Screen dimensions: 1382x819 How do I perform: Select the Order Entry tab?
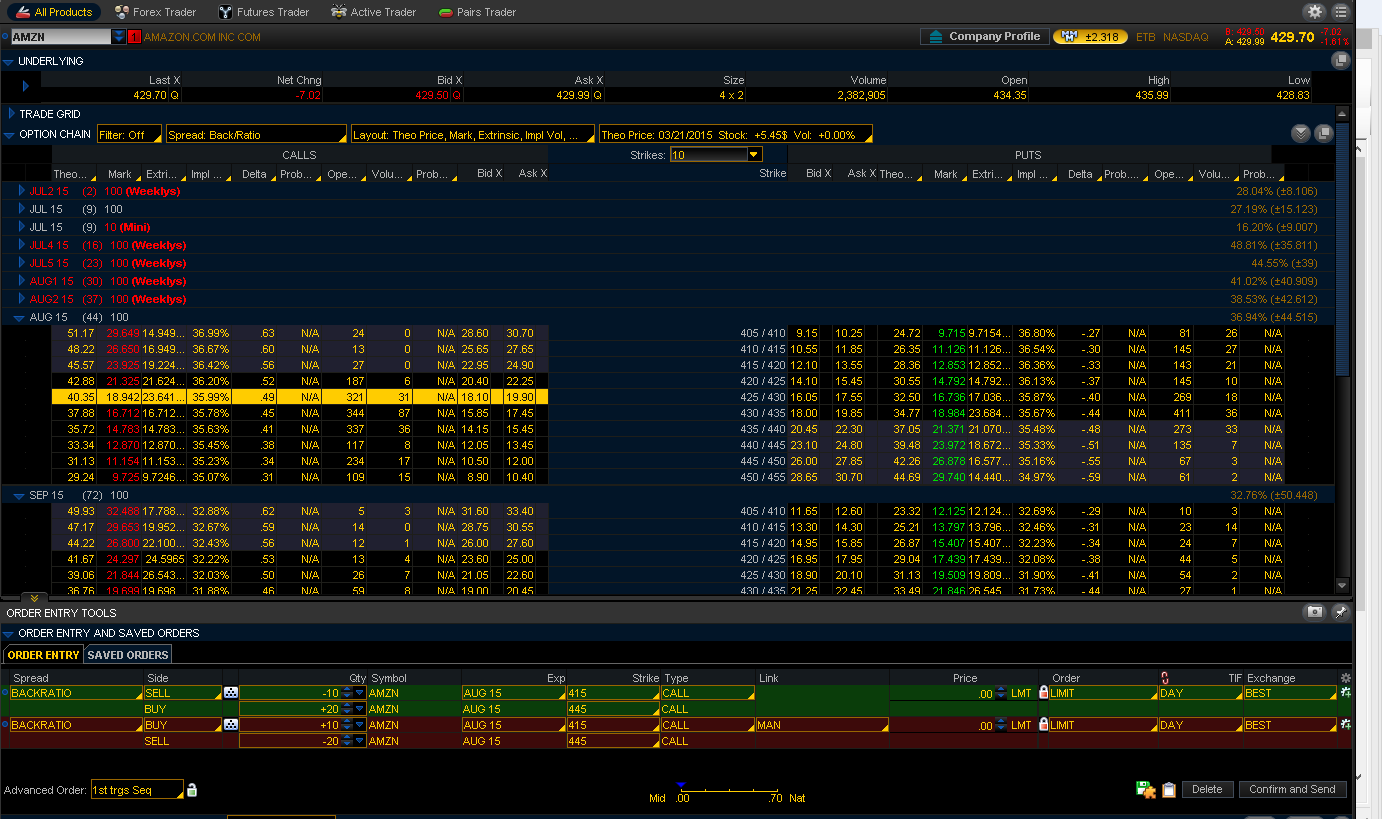(43, 655)
